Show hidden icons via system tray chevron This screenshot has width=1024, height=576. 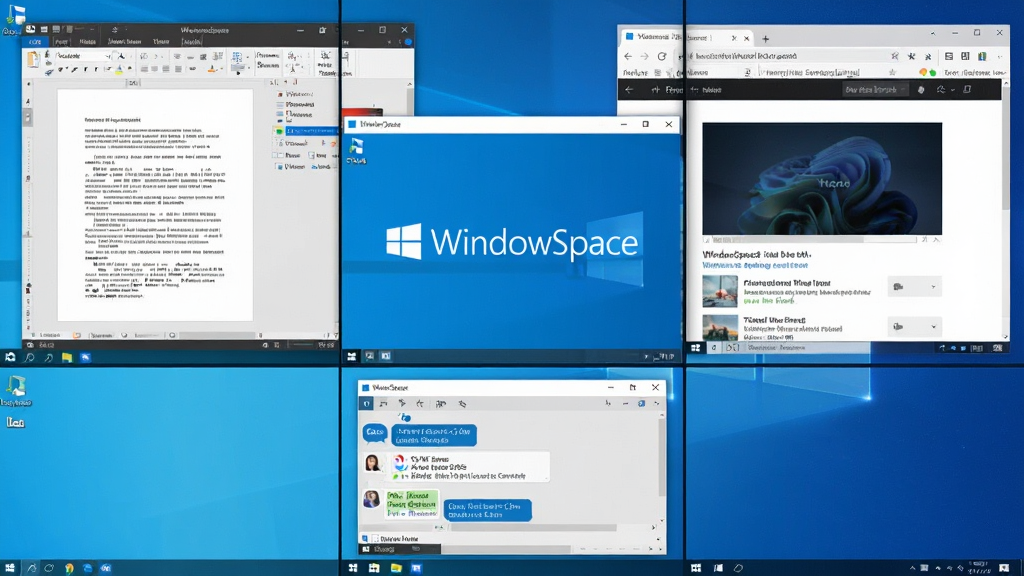(x=912, y=568)
